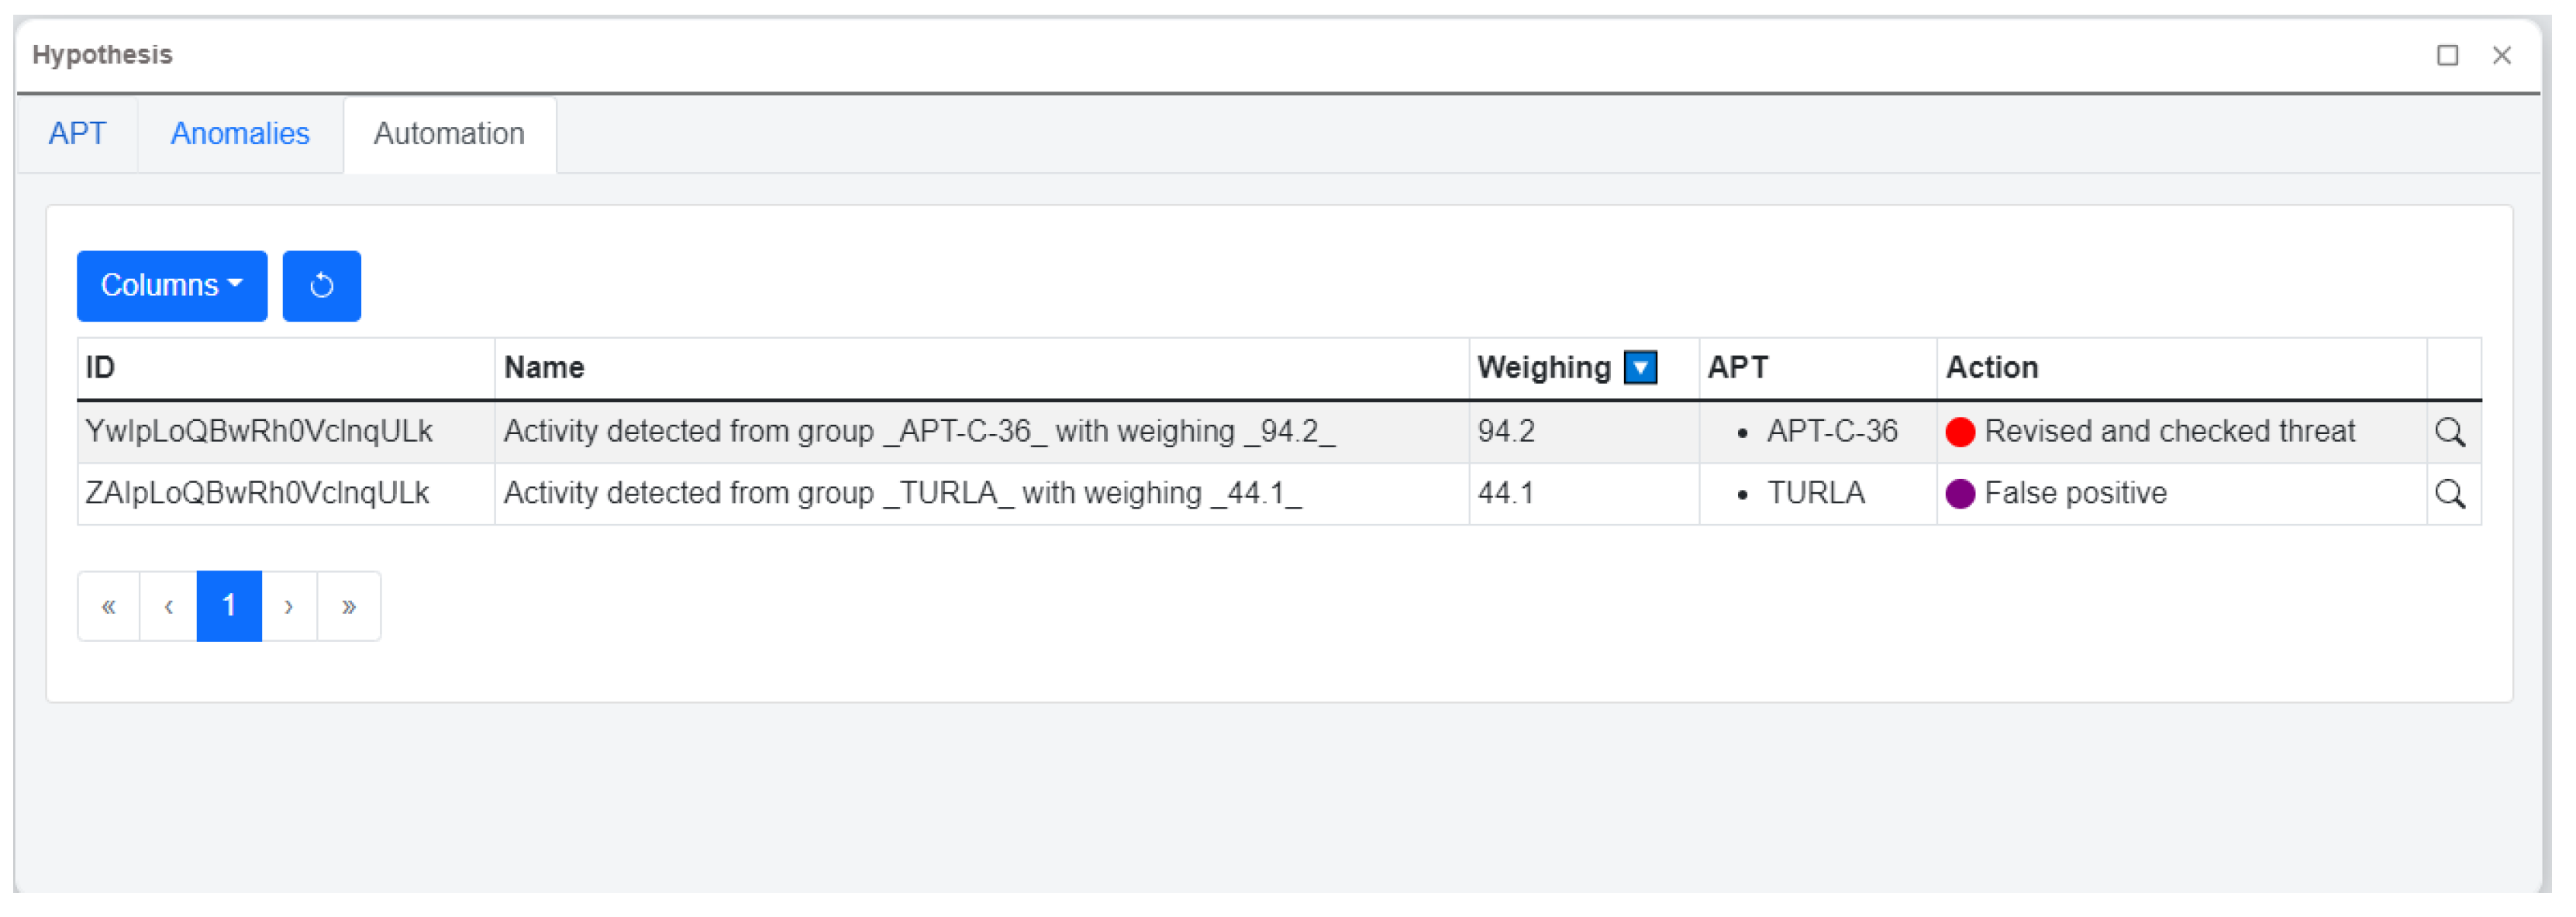Select the Automation tab

coord(449,134)
